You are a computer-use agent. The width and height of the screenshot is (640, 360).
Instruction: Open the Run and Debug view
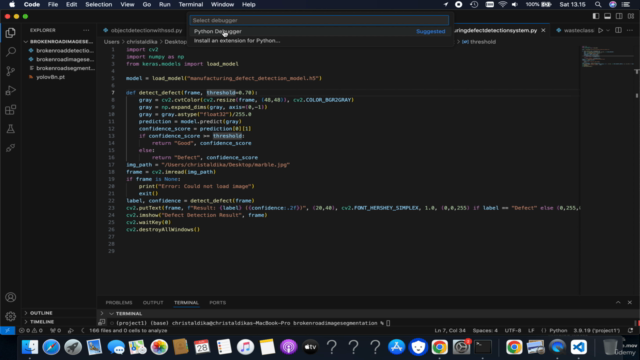coord(11,90)
